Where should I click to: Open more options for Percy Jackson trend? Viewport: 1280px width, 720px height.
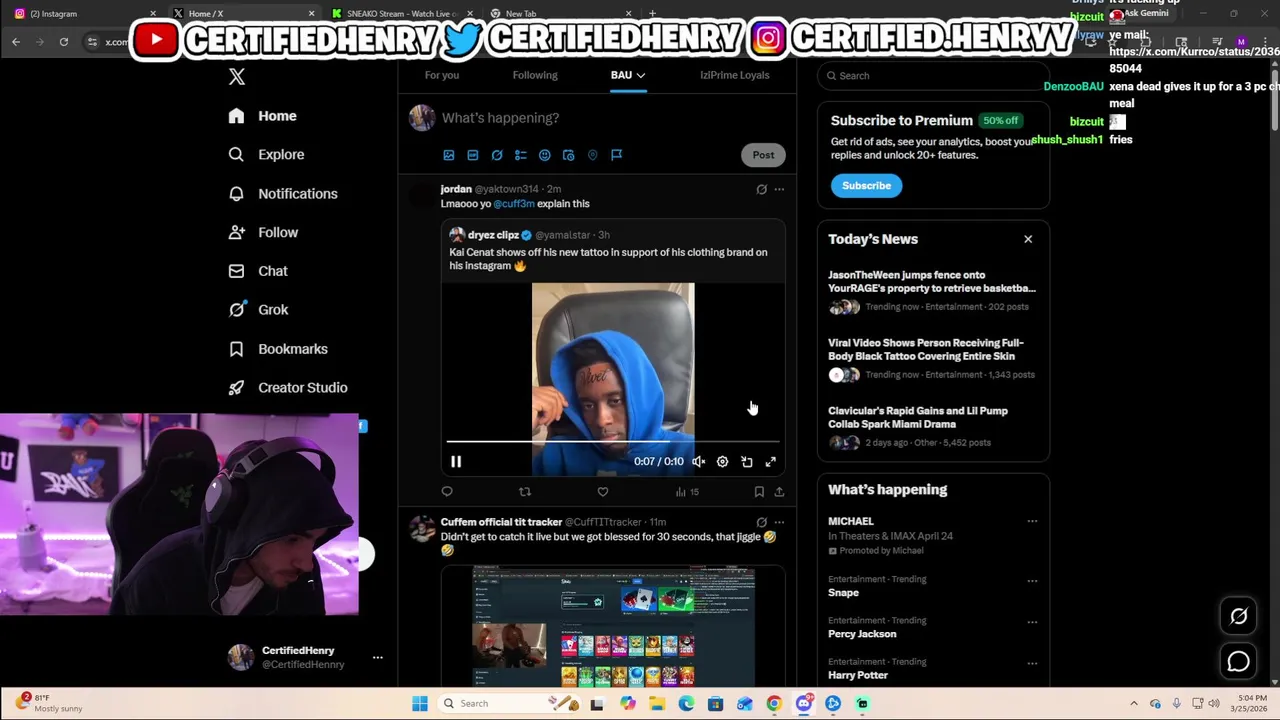(x=1032, y=621)
